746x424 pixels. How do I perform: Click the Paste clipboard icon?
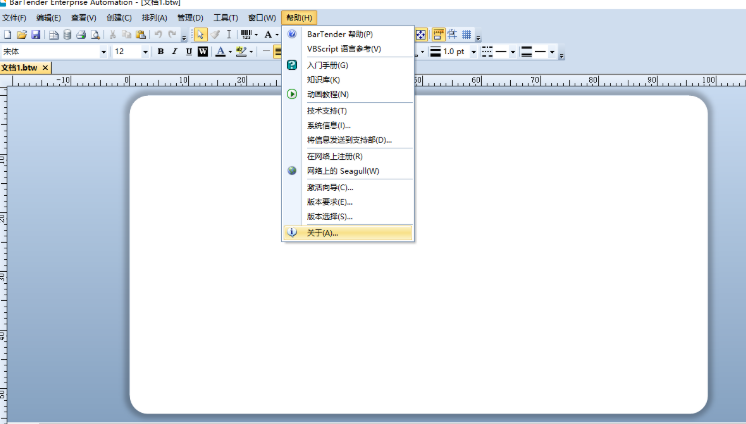pyautogui.click(x=141, y=35)
